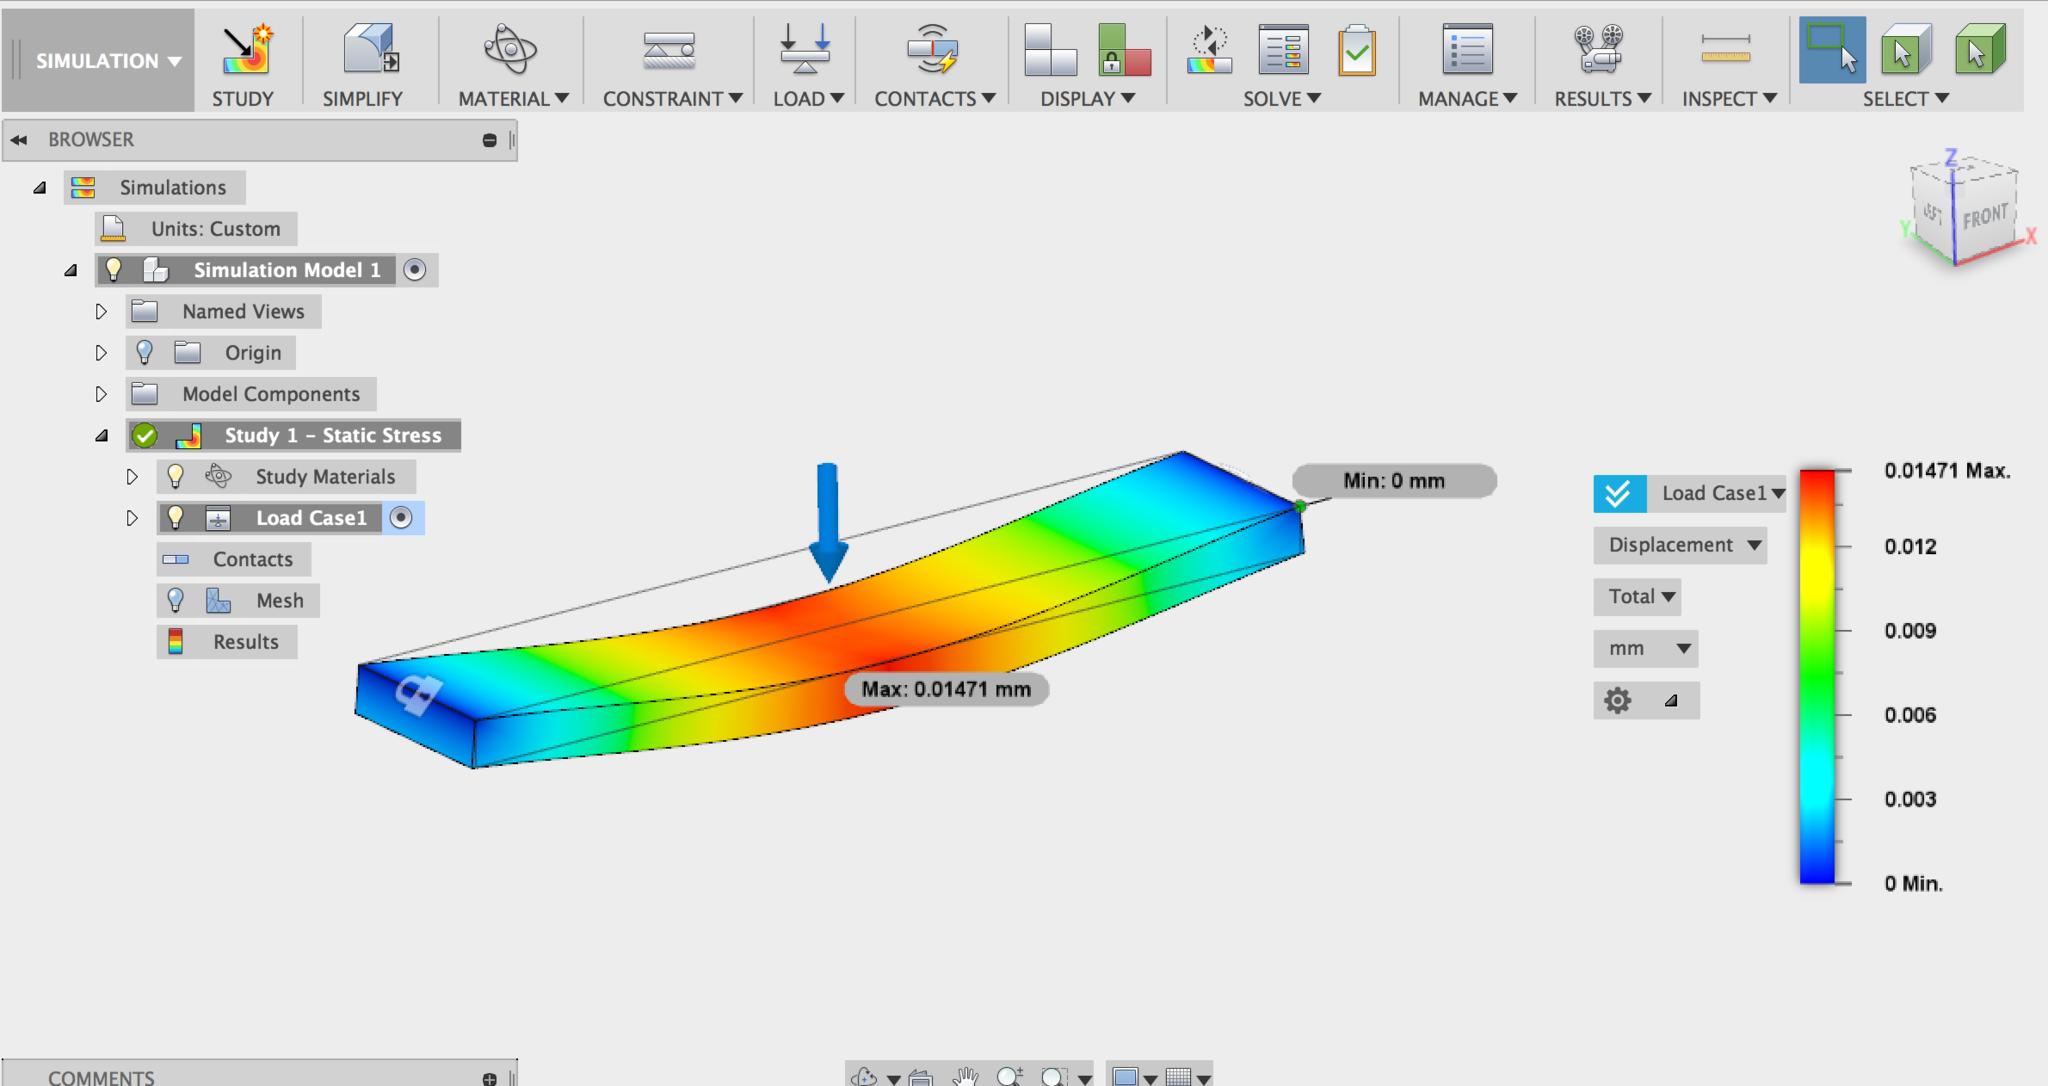Click the Results animate camera icon

point(1597,50)
